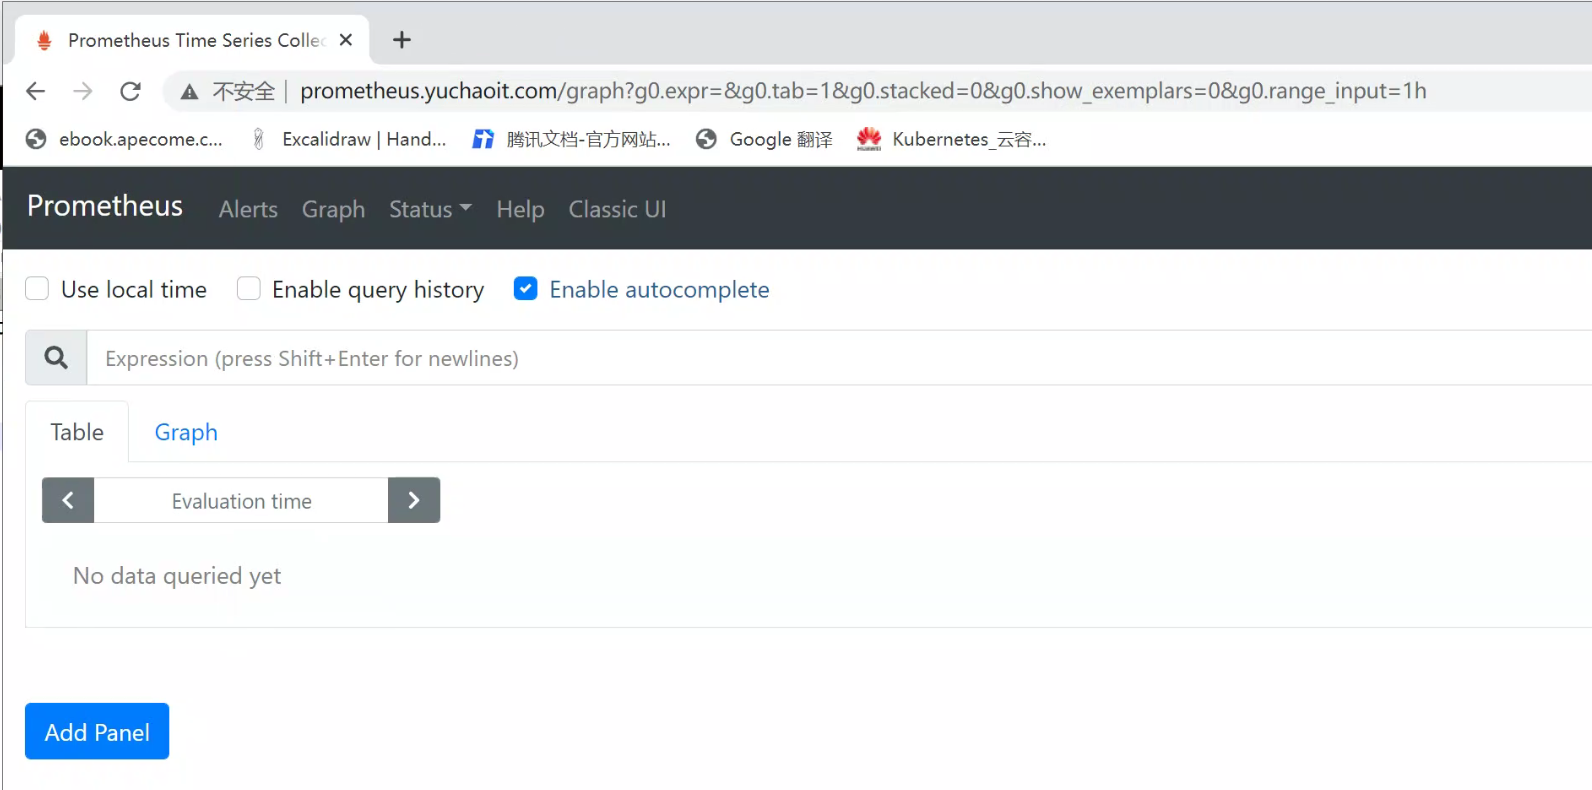Click the next evaluation time arrow
Screen dimensions: 1592x790
click(x=413, y=500)
